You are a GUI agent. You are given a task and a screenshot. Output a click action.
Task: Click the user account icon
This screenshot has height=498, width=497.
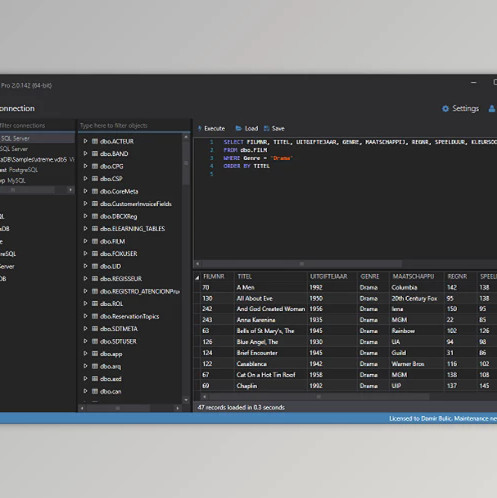(x=492, y=108)
